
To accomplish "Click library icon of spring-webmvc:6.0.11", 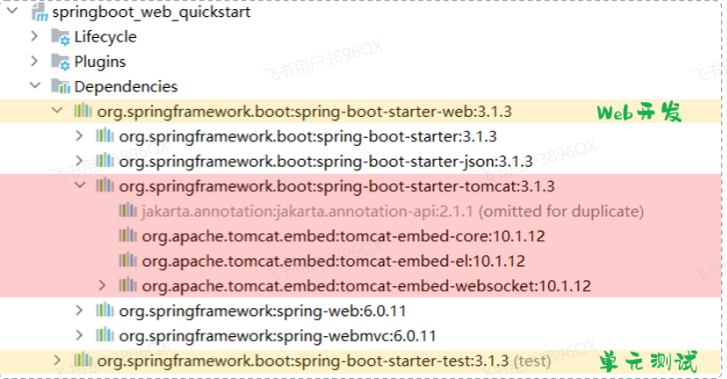I will [x=105, y=335].
